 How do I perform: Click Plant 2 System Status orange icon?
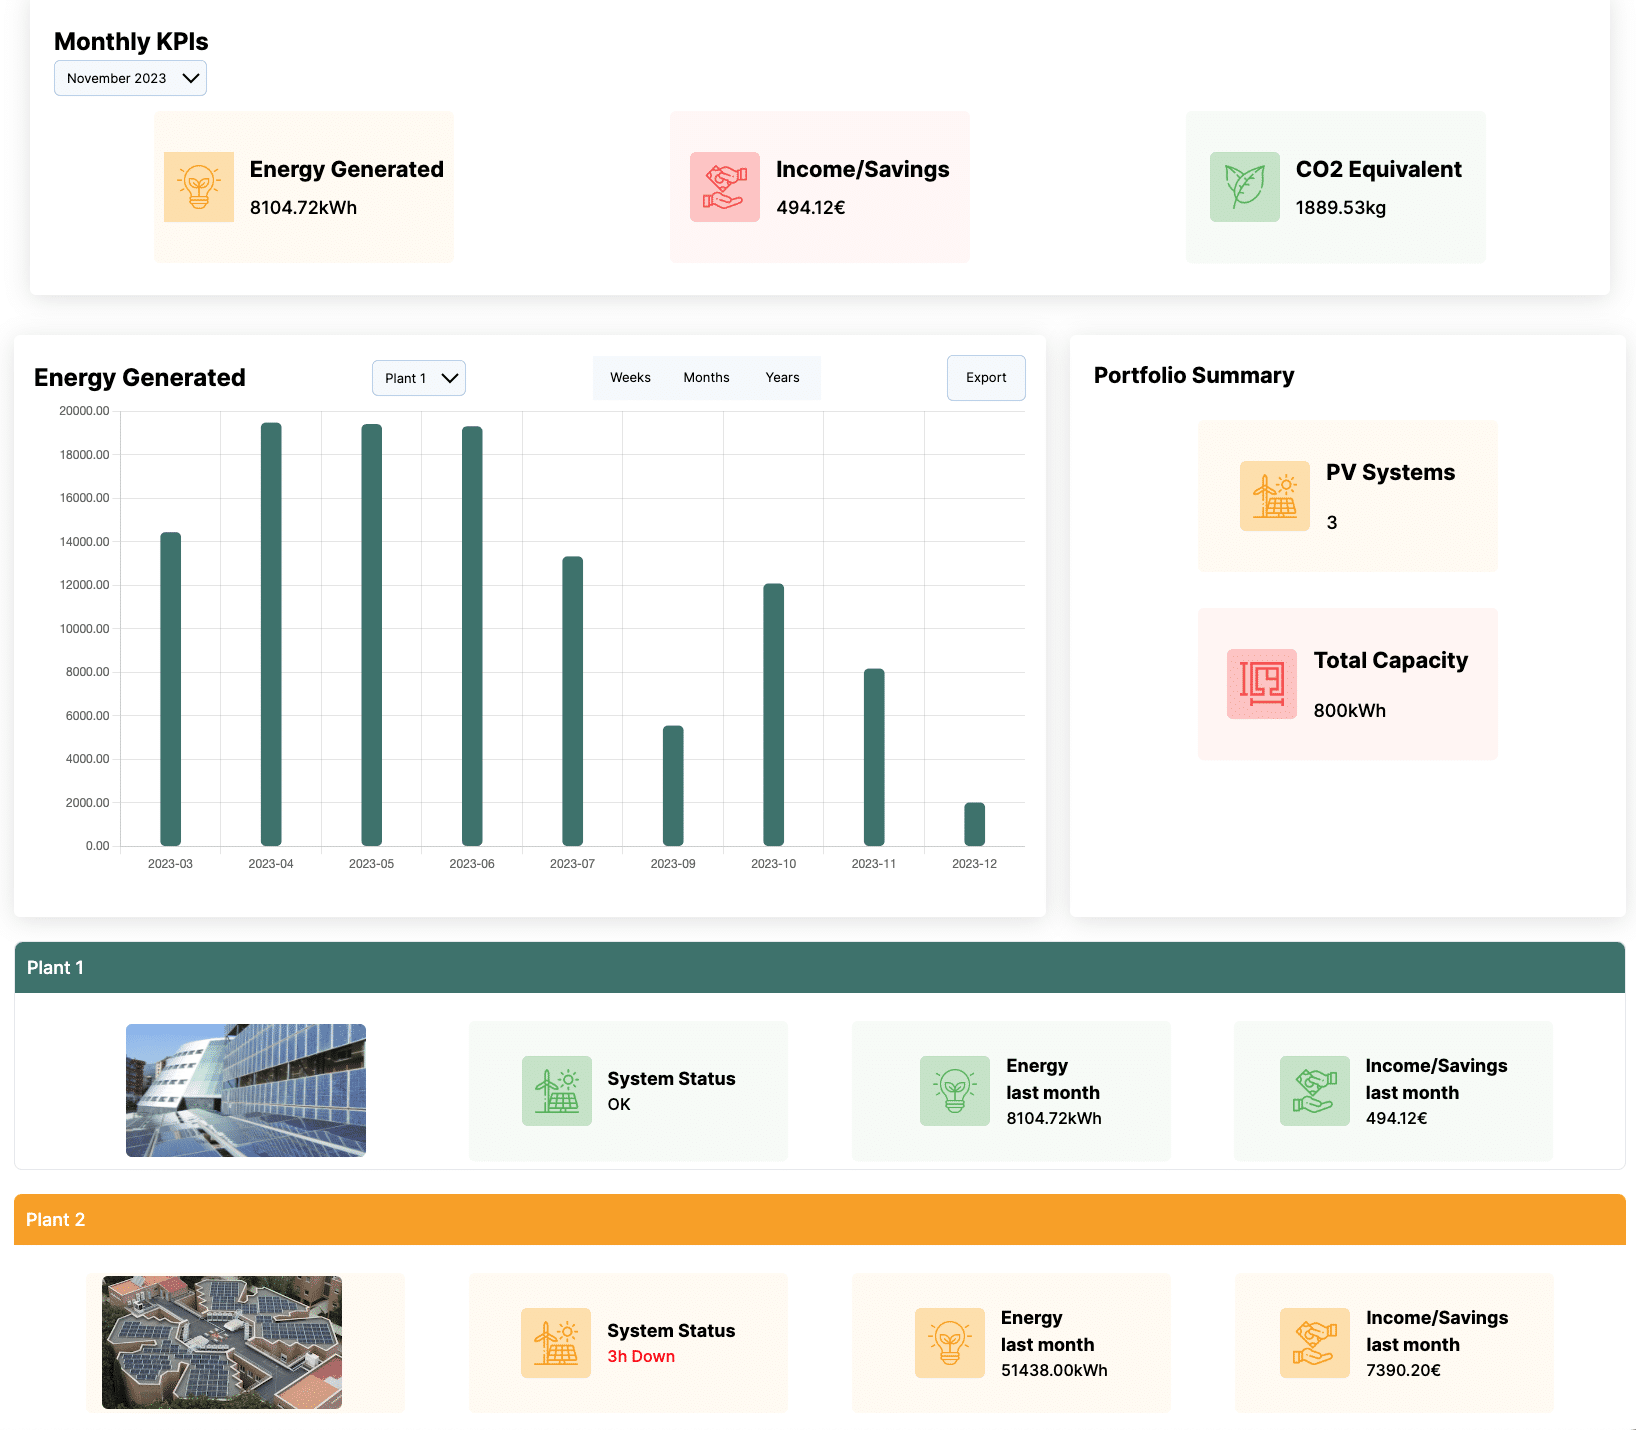tap(555, 1343)
